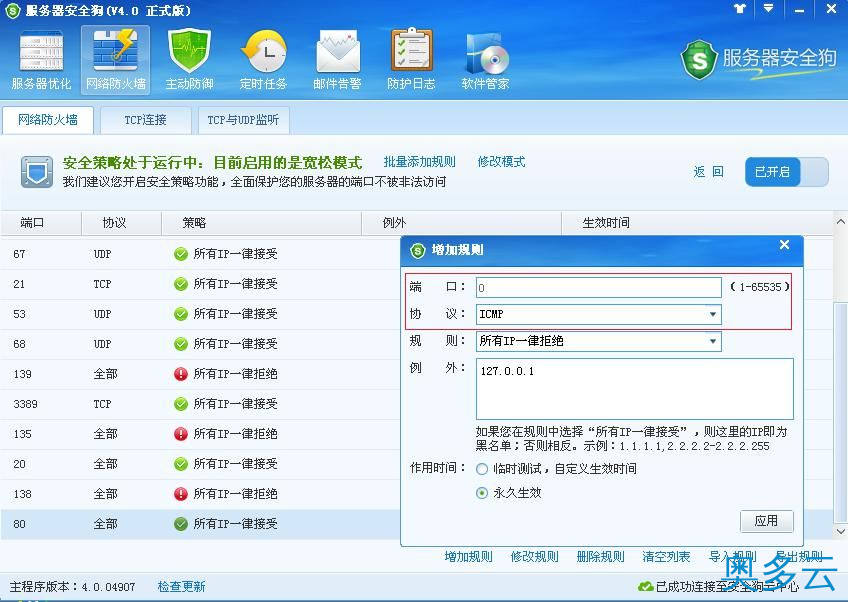Click the 端口 input field in dialog
This screenshot has width=848, height=602.
point(599,288)
